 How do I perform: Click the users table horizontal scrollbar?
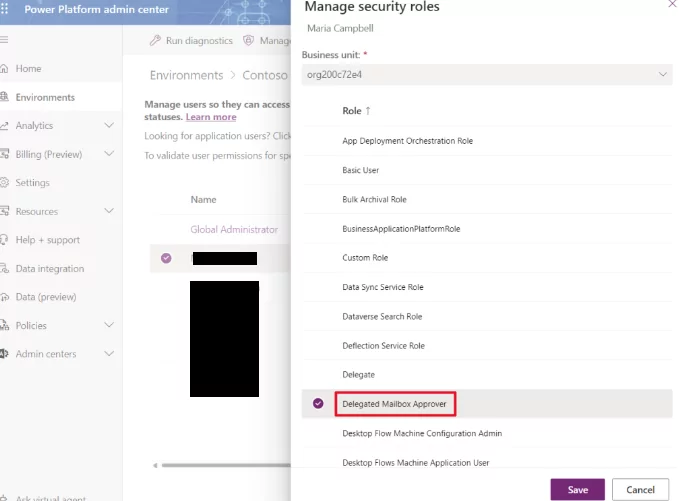[x=226, y=465]
